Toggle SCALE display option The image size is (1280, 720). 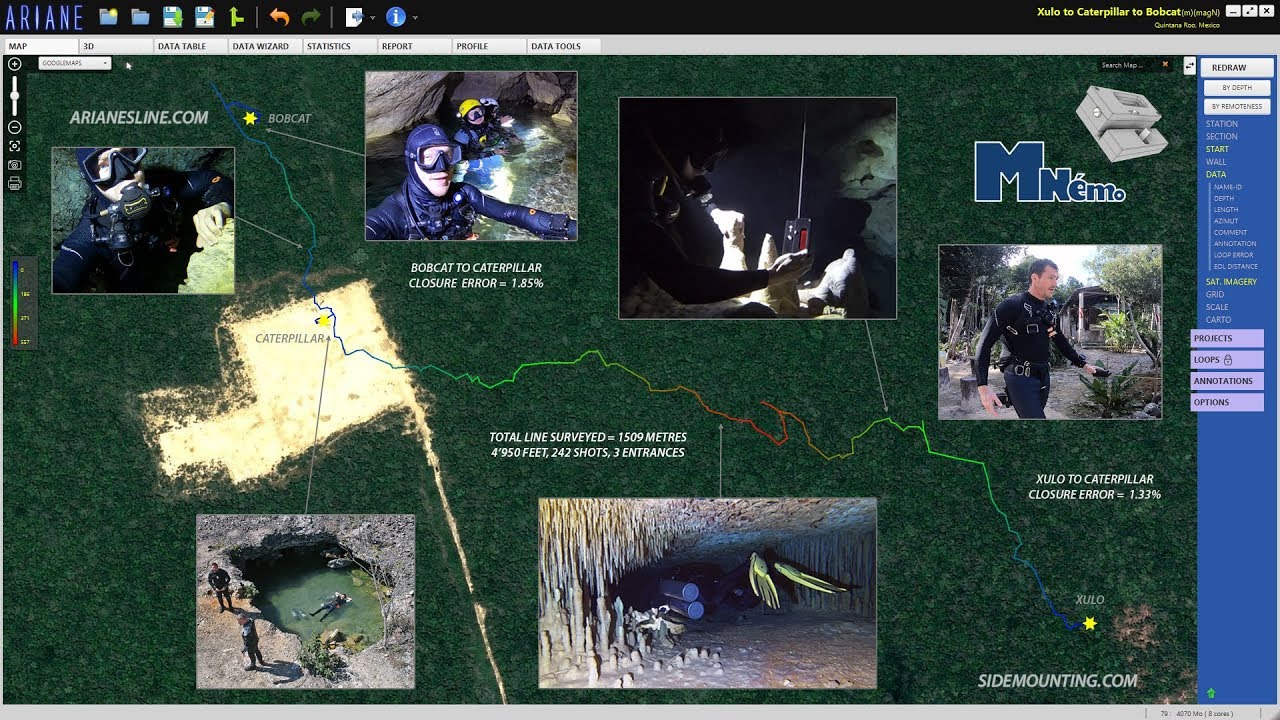coord(1216,307)
